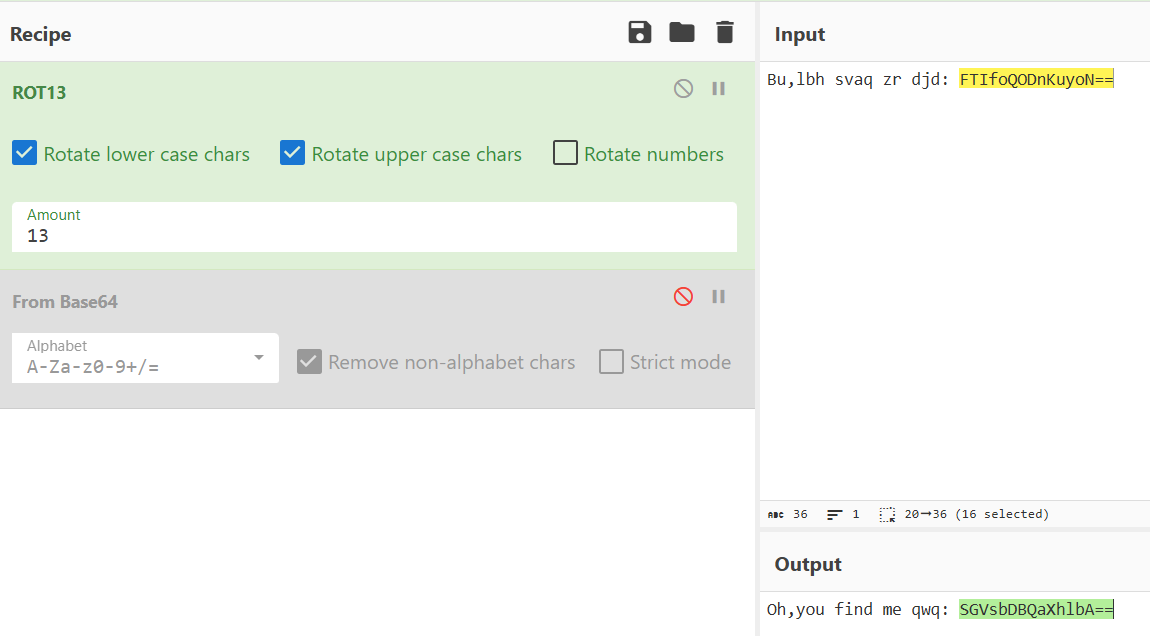Uncheck Rotate lower case chars

[25, 154]
